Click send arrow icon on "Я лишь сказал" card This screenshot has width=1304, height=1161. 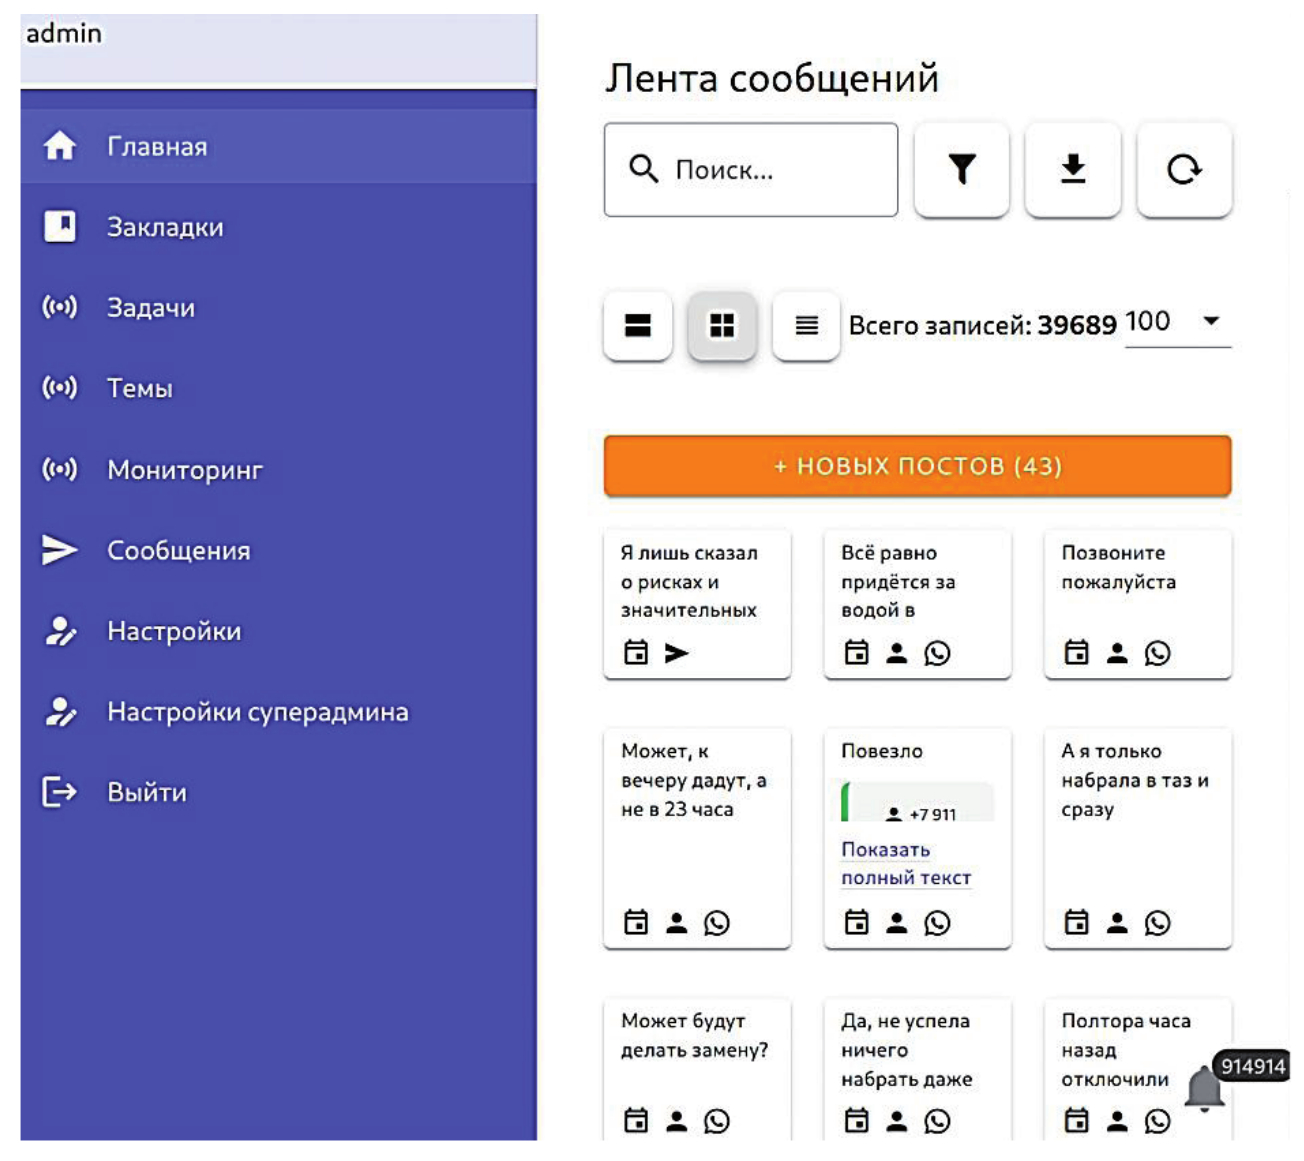pos(677,653)
